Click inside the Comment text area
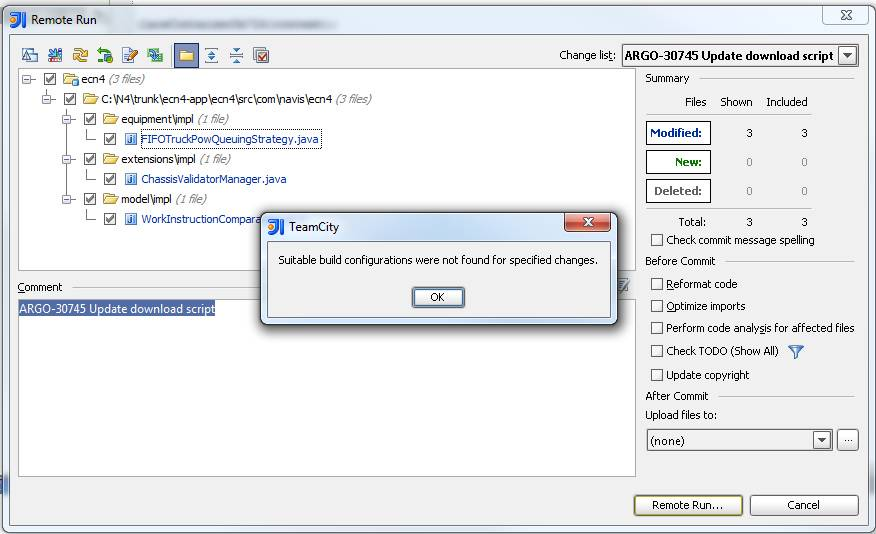The image size is (876, 534). (x=327, y=388)
